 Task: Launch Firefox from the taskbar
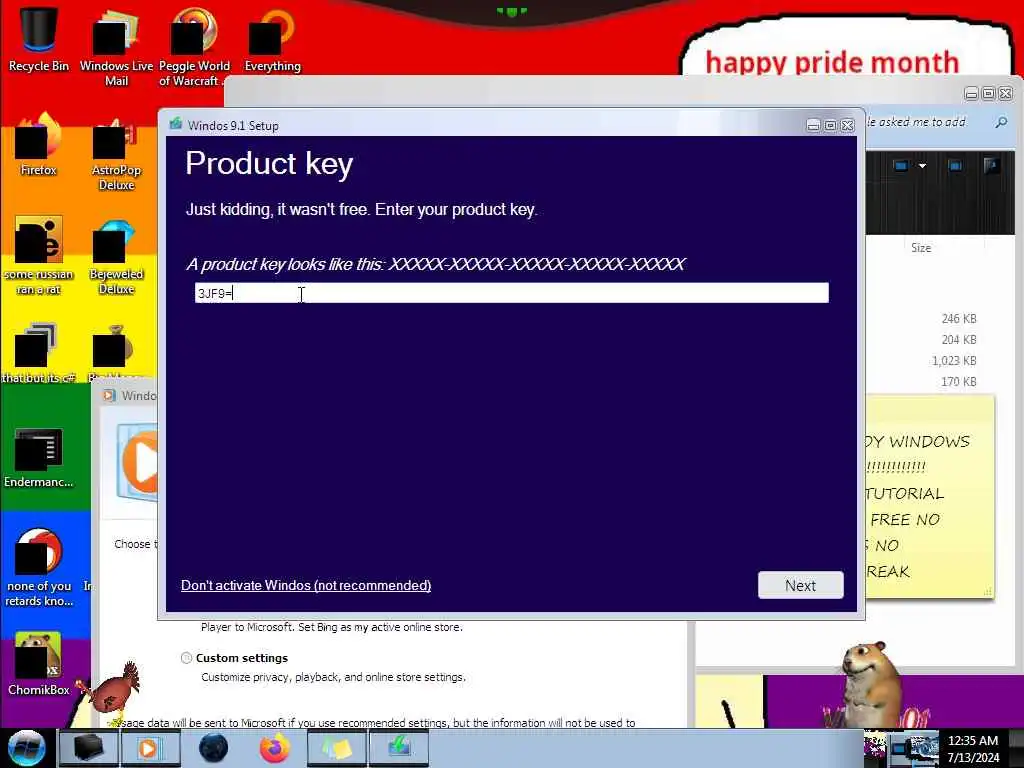pos(274,748)
